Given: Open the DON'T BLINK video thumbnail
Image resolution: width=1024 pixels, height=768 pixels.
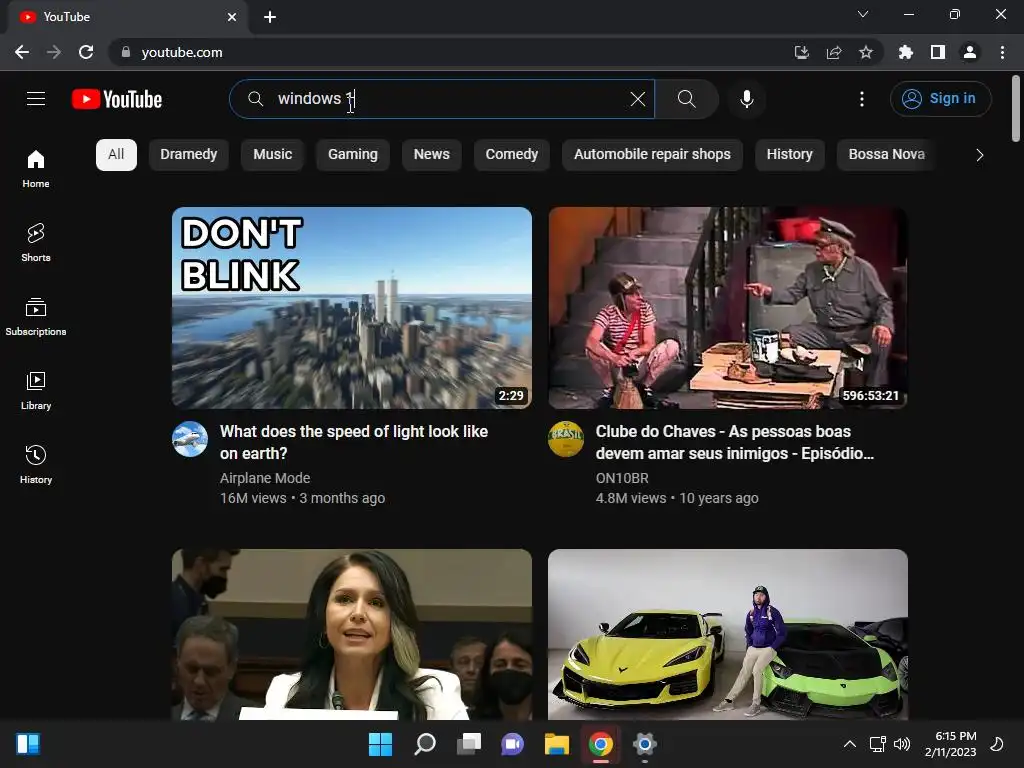Looking at the screenshot, I should (x=352, y=308).
